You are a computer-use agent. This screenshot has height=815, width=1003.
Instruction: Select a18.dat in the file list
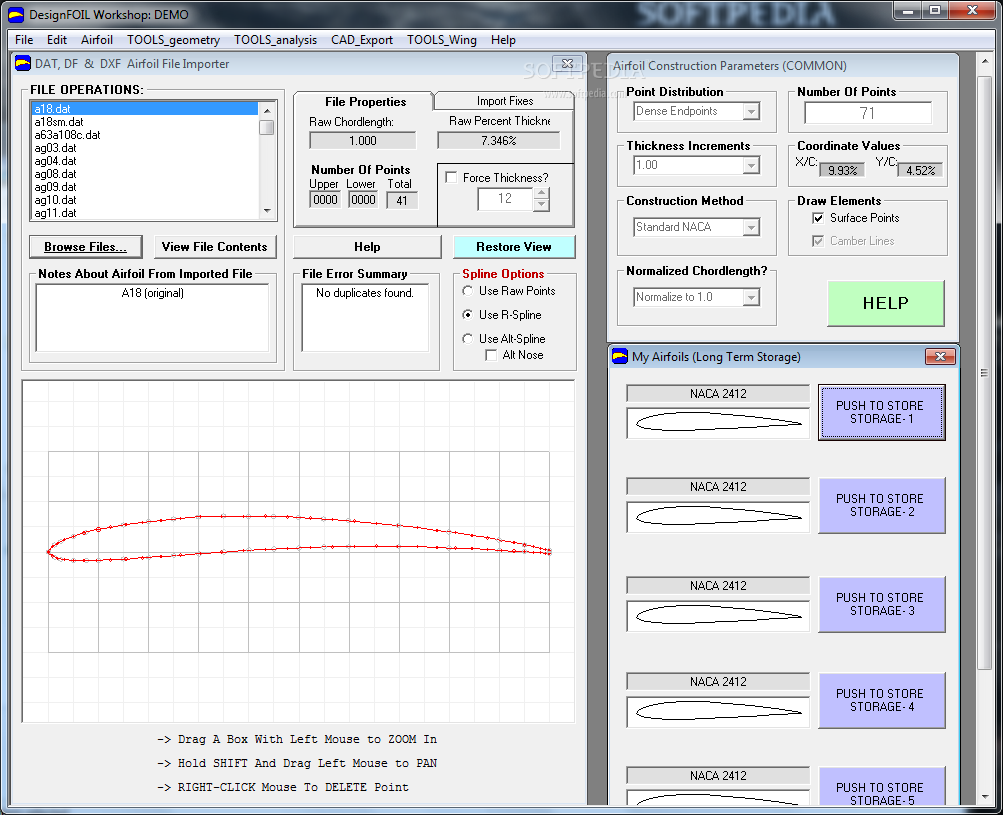145,109
